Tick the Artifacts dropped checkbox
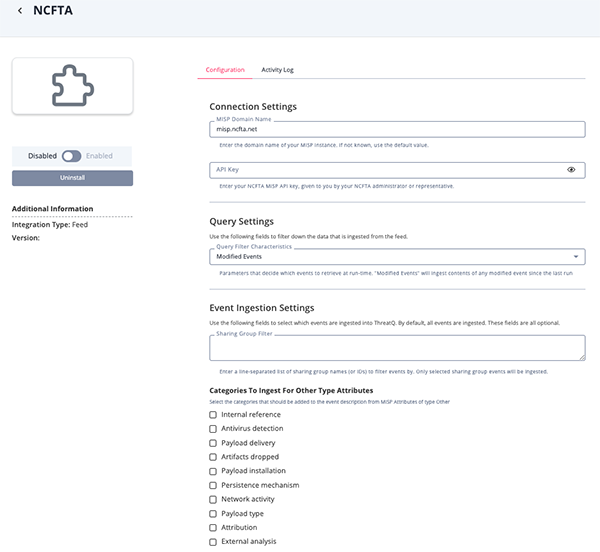Image resolution: width=600 pixels, height=552 pixels. [213, 457]
